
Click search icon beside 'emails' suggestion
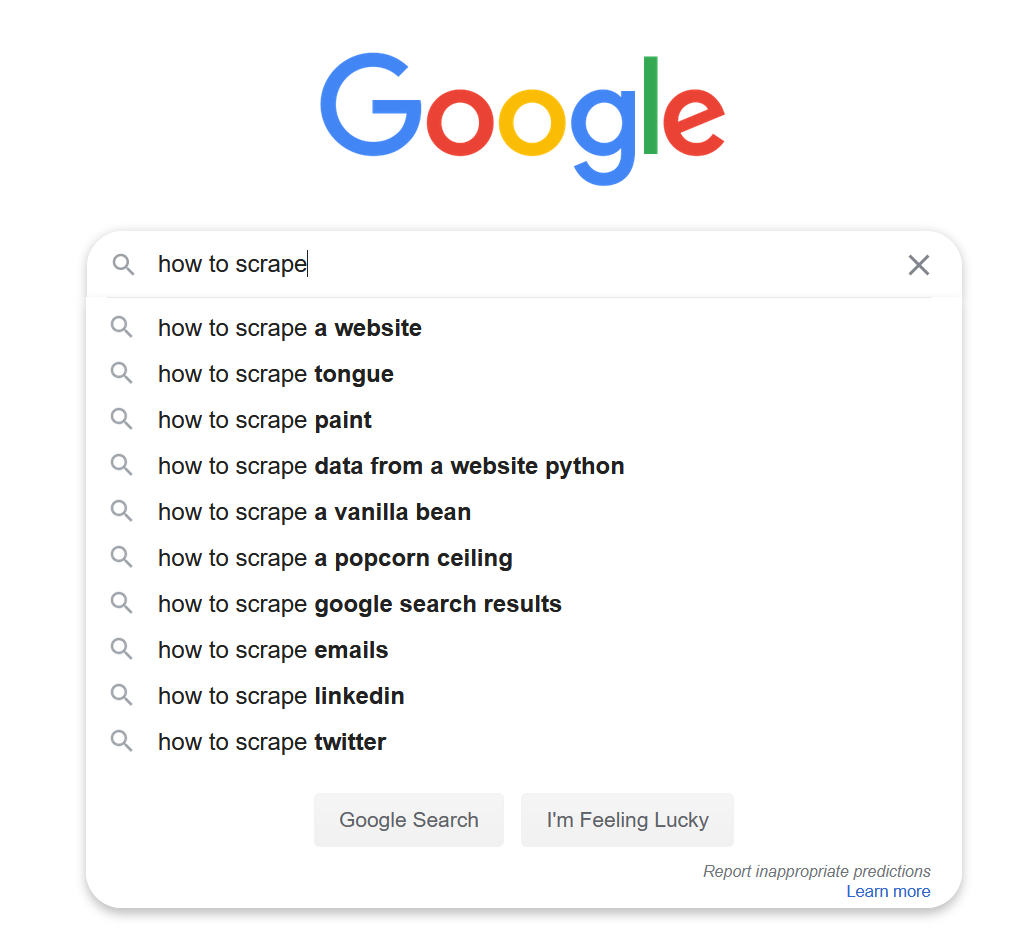coord(122,650)
